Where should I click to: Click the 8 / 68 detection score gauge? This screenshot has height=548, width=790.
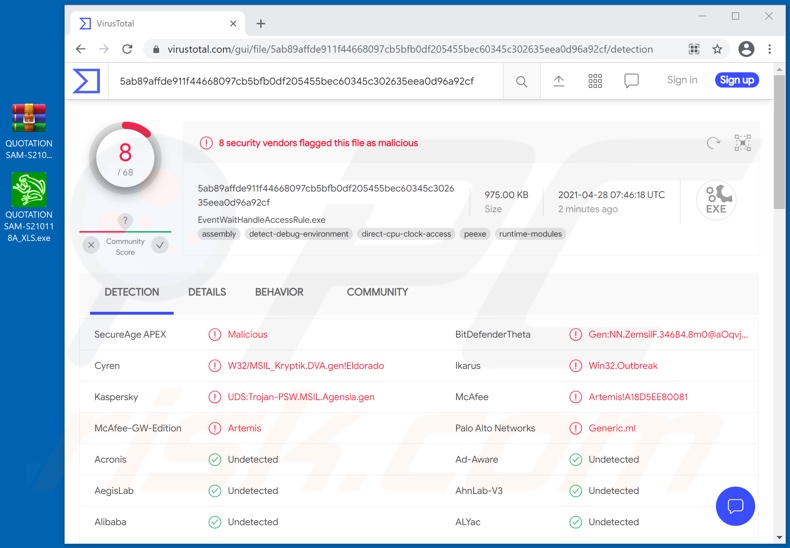point(125,158)
